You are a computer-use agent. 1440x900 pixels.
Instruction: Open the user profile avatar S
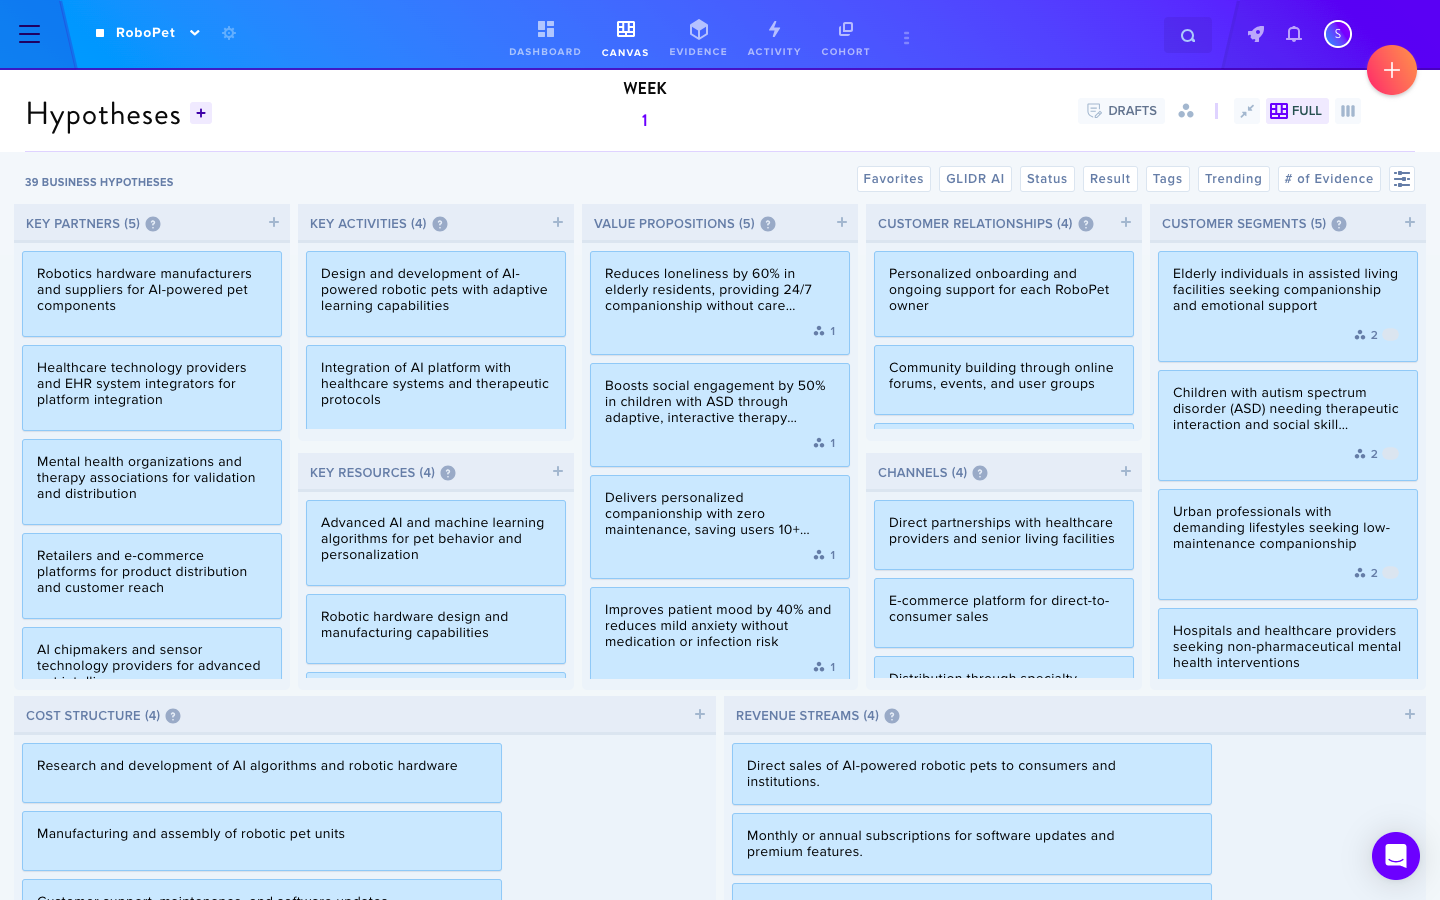point(1338,34)
